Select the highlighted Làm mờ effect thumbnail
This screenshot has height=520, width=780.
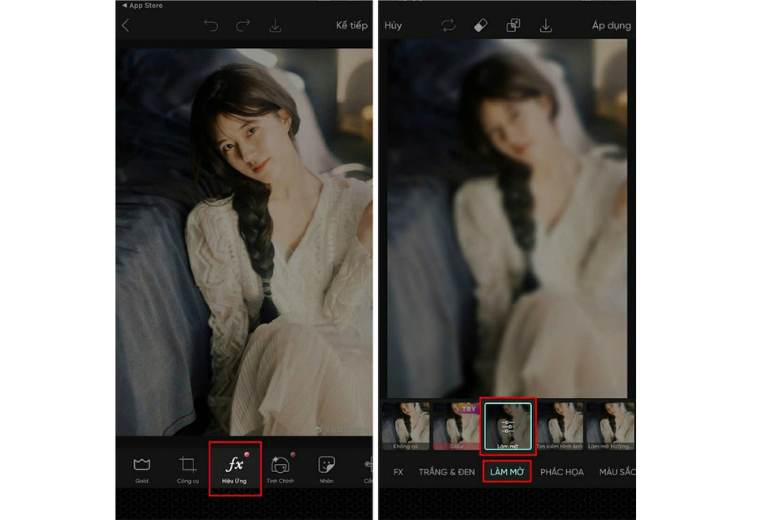coord(508,425)
